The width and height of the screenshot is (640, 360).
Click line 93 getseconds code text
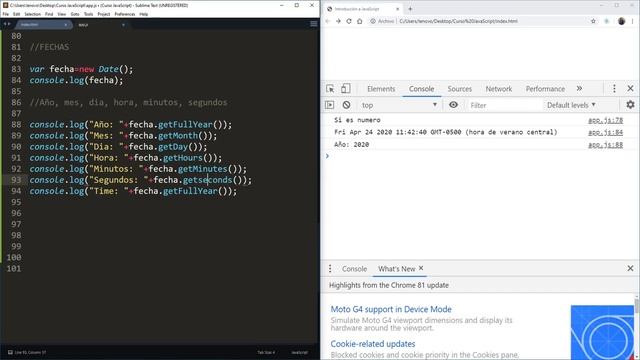[x=207, y=180]
